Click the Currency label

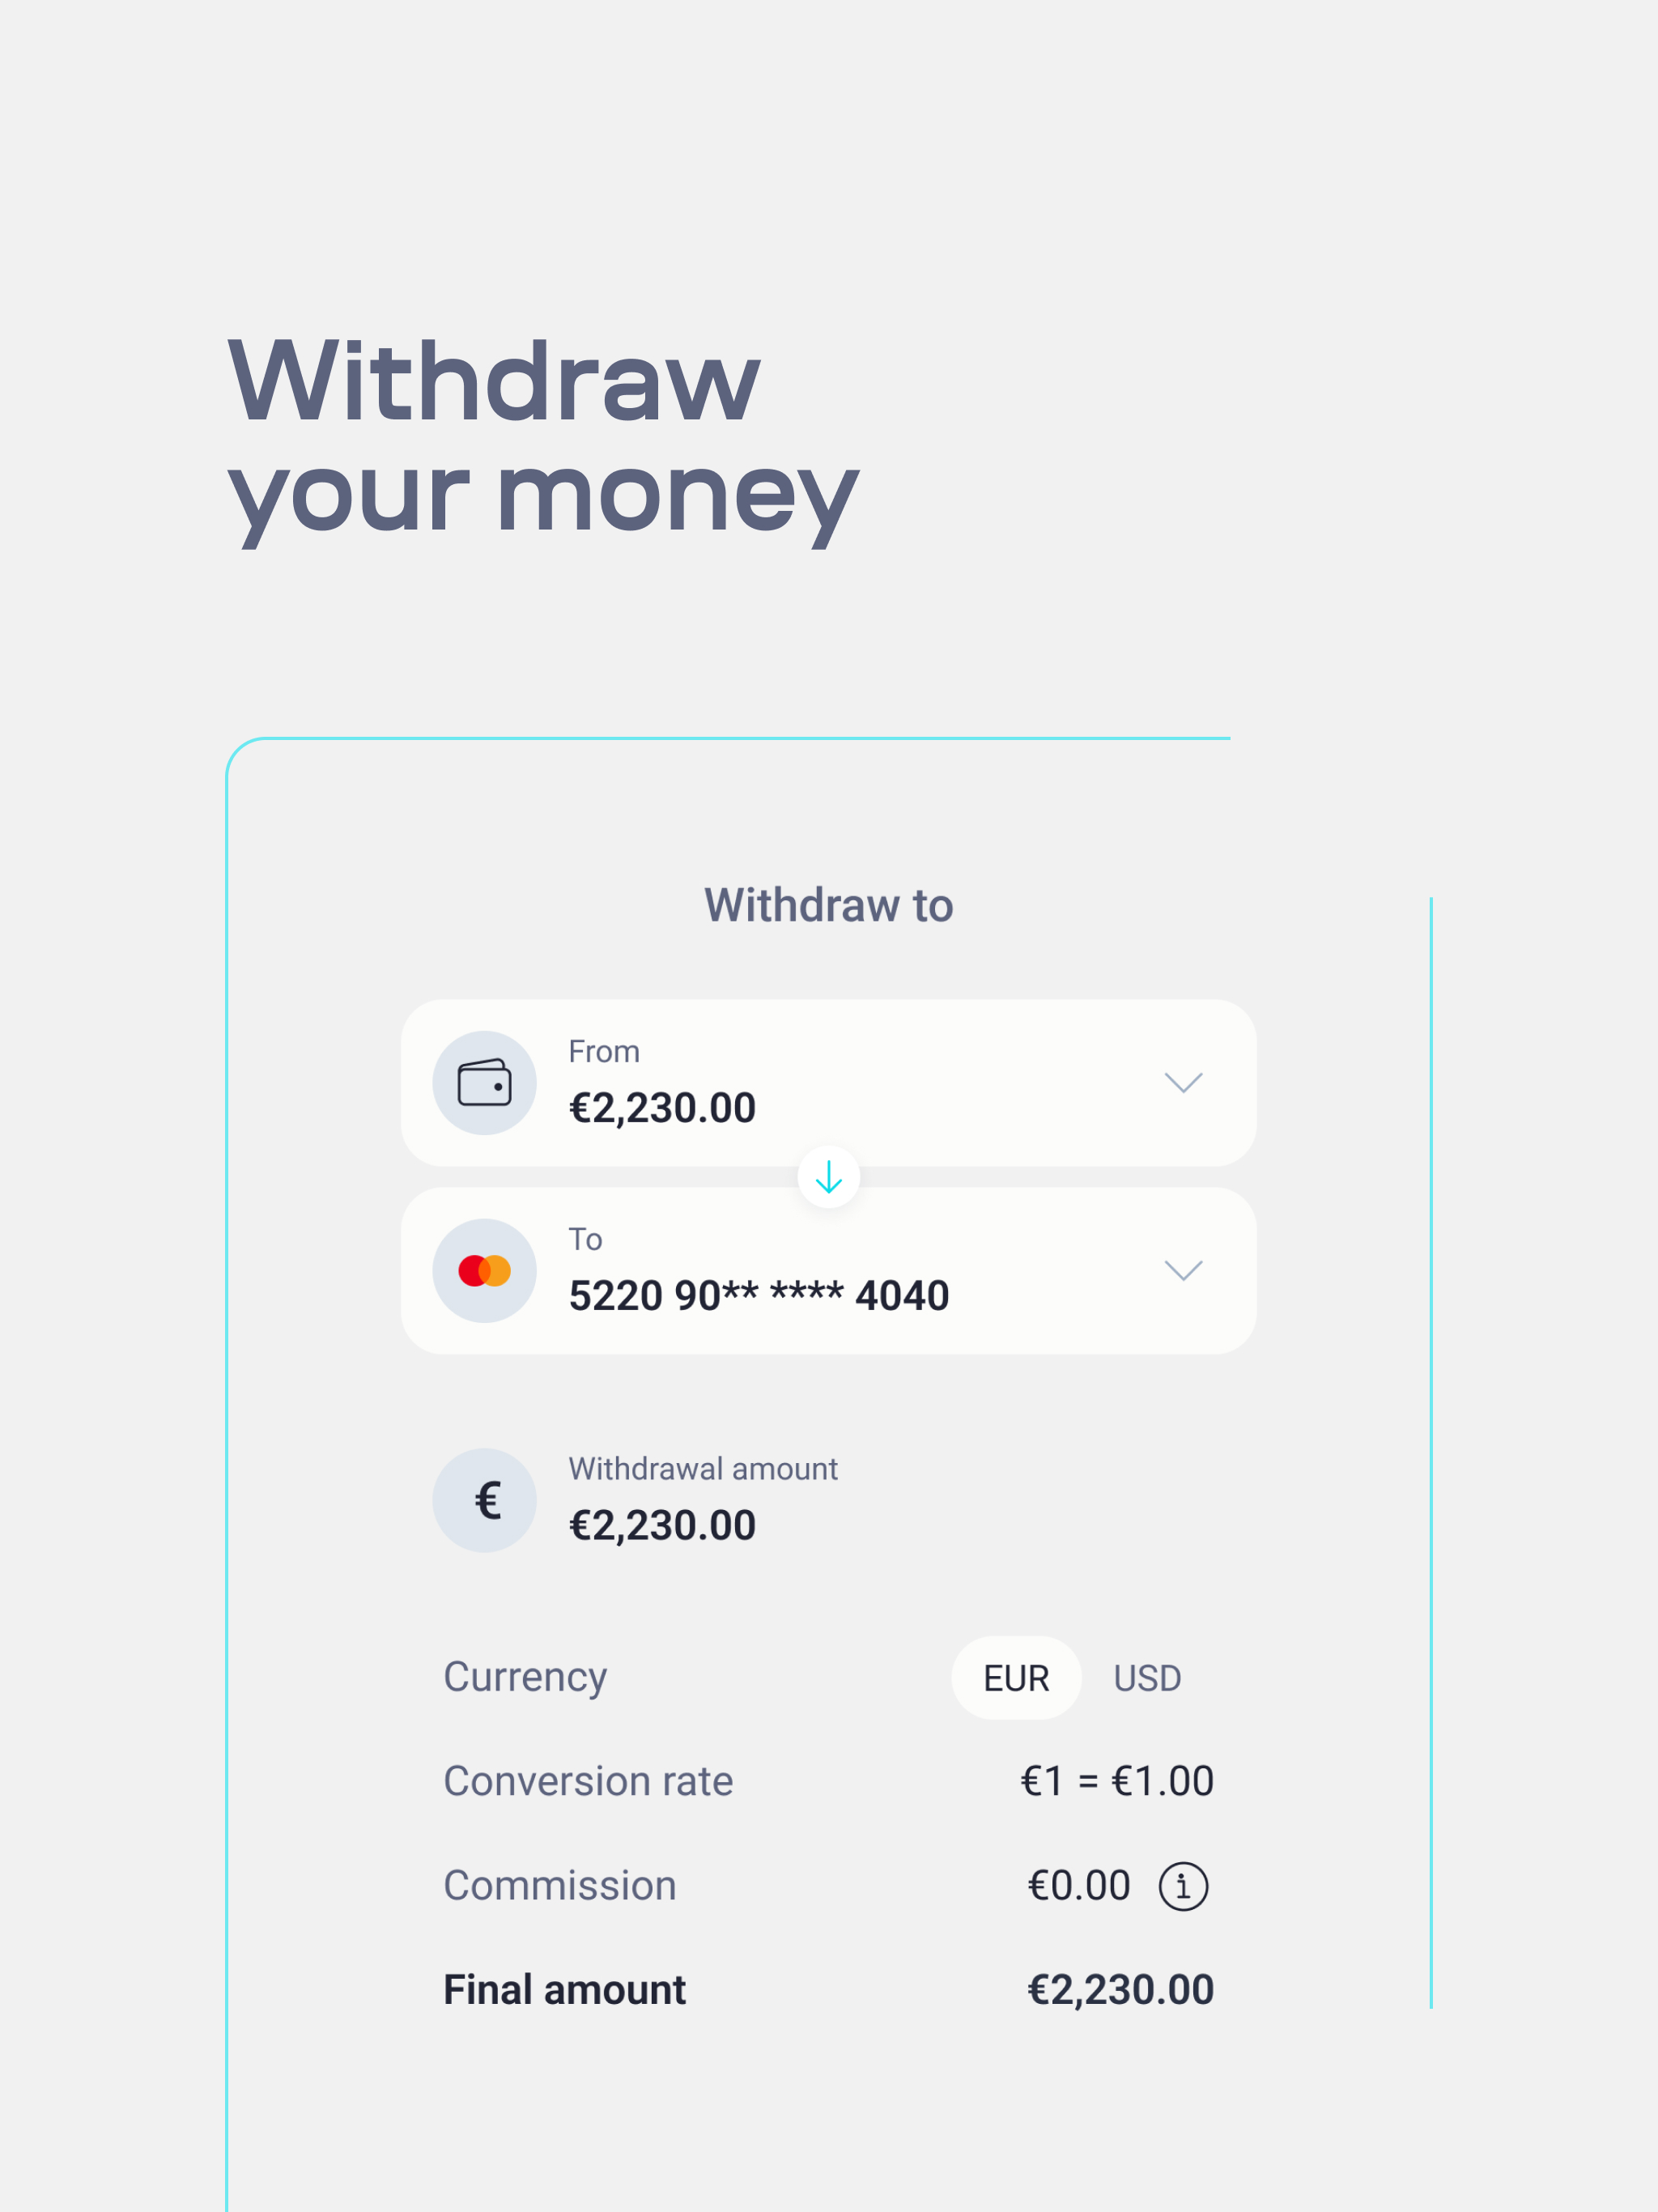(x=525, y=1677)
